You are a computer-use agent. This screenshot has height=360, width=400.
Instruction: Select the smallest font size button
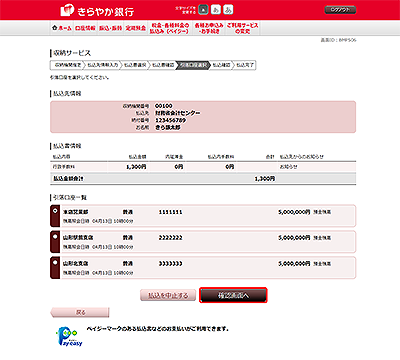203,10
